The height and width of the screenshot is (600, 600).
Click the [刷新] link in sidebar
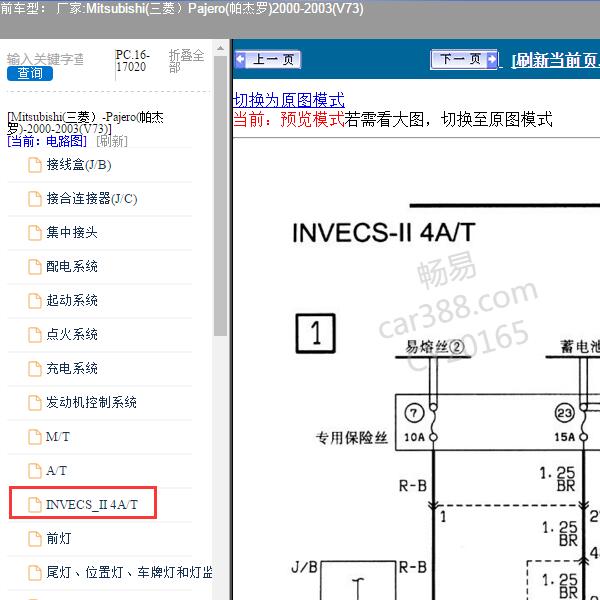point(112,142)
